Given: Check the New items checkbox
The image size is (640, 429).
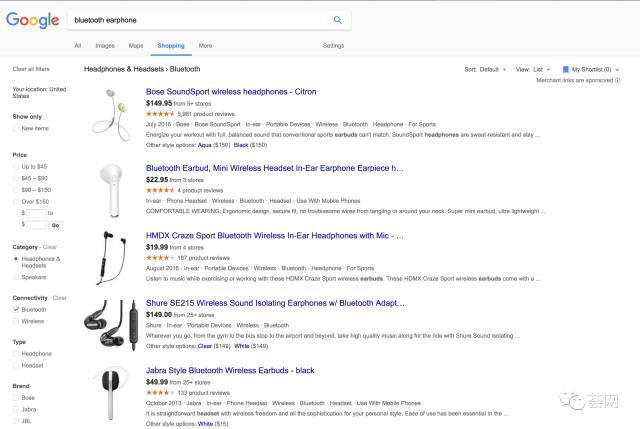Looking at the screenshot, I should pos(16,128).
